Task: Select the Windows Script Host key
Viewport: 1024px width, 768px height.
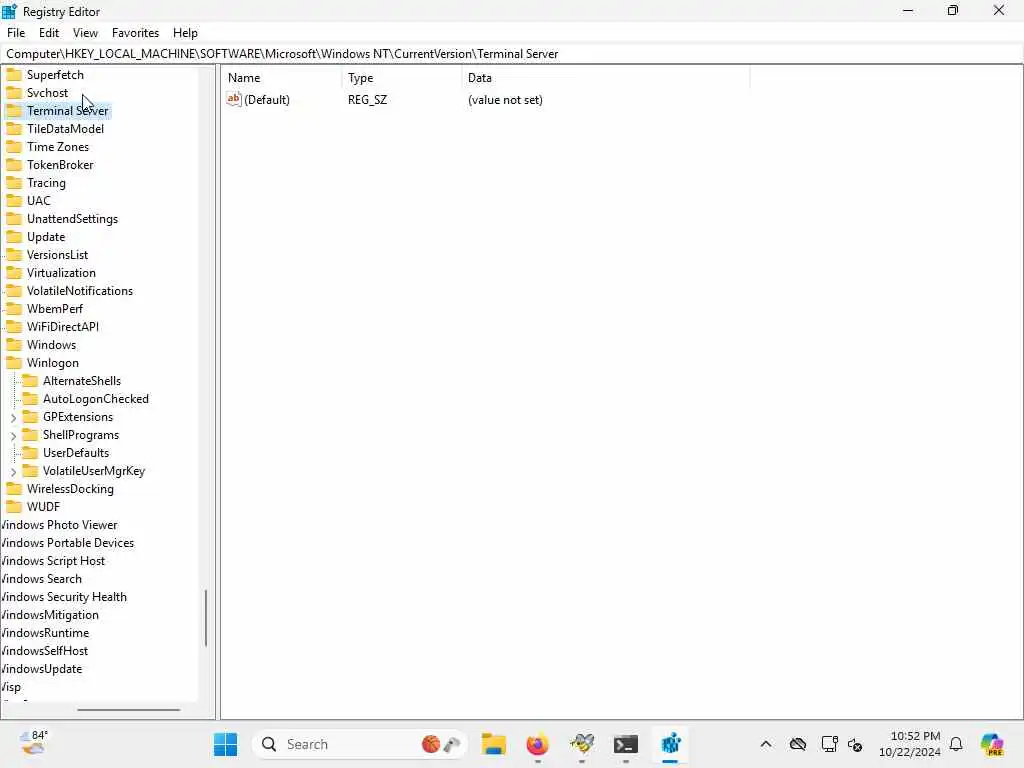Action: tap(54, 561)
